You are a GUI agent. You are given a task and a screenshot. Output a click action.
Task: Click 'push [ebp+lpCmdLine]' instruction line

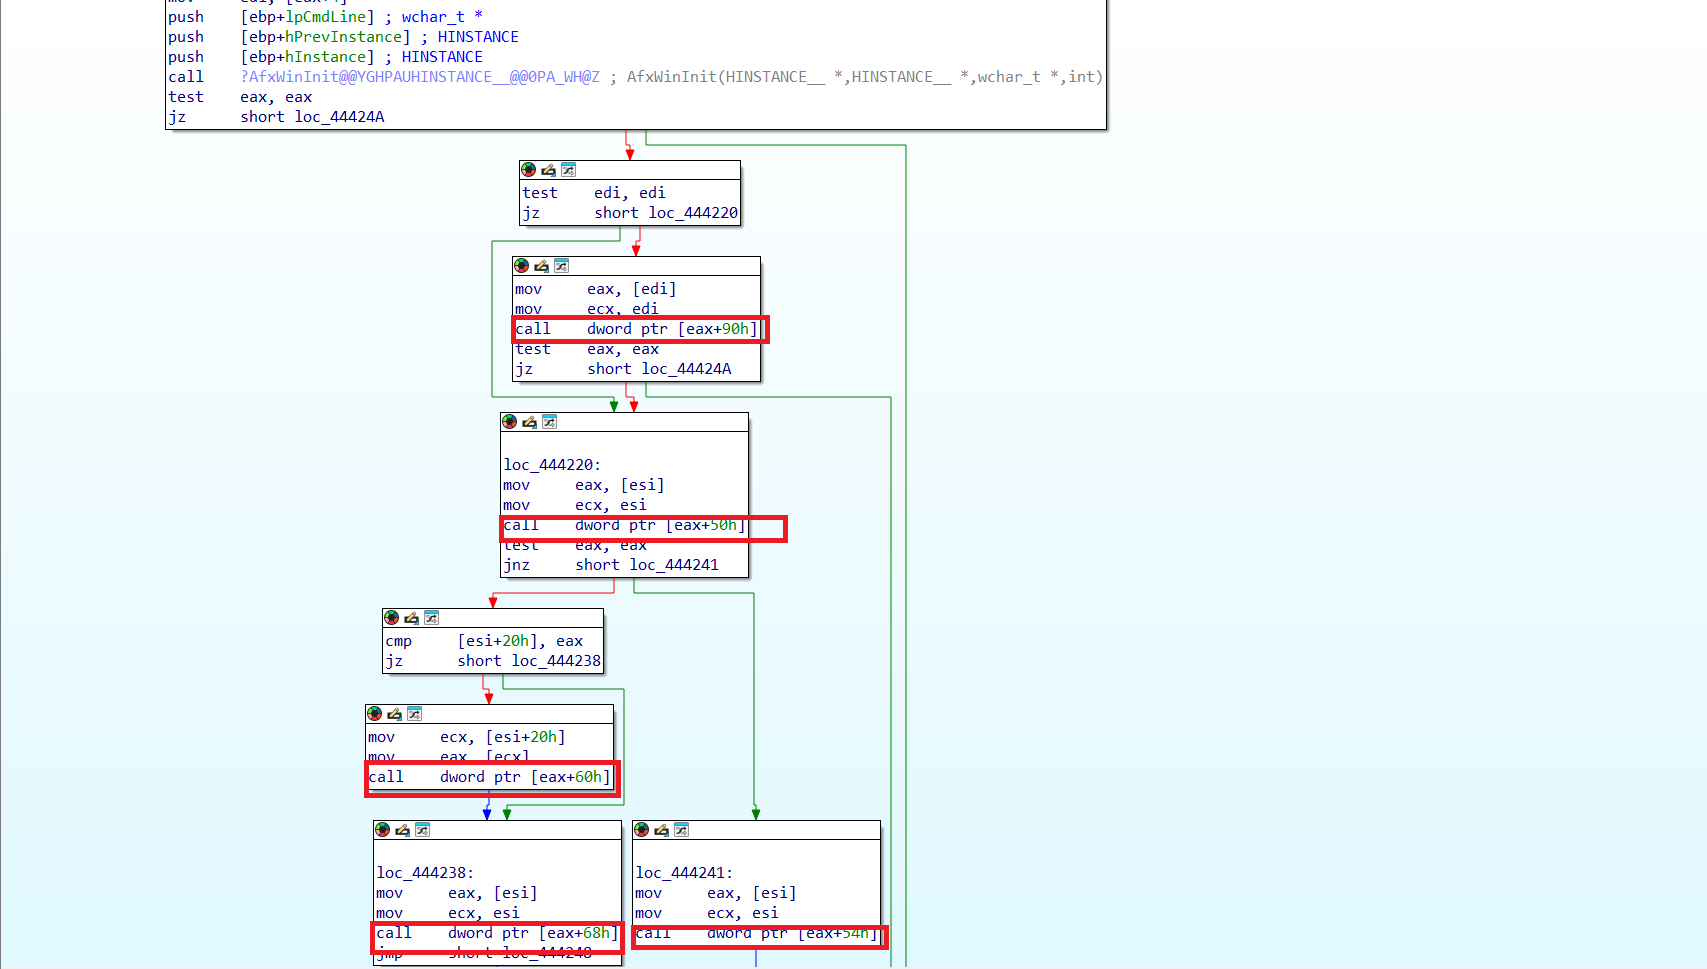pyautogui.click(x=325, y=17)
